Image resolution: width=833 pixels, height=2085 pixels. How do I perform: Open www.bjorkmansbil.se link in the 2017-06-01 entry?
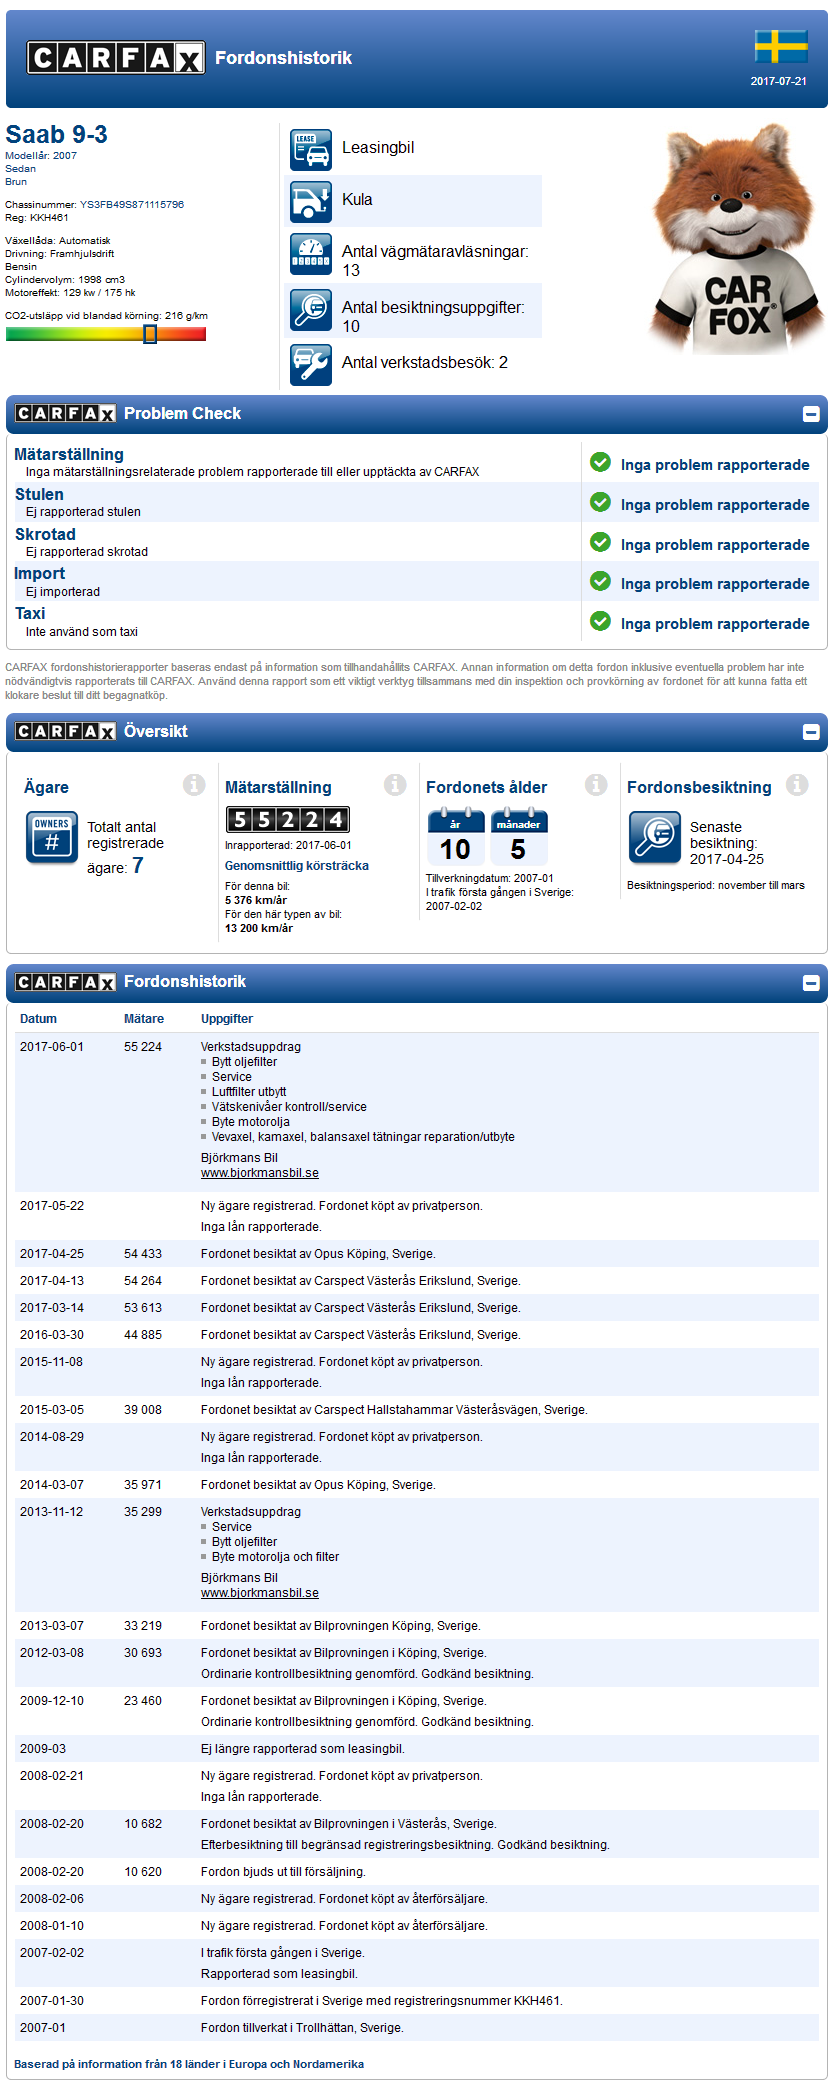[260, 1173]
